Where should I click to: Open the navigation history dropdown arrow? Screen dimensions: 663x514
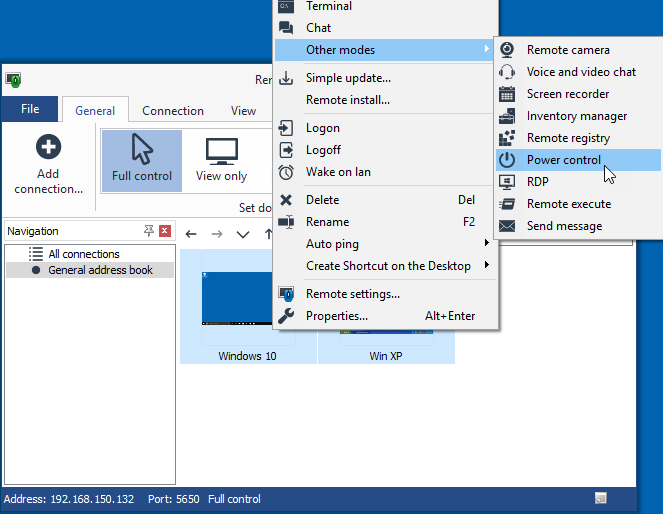click(243, 234)
